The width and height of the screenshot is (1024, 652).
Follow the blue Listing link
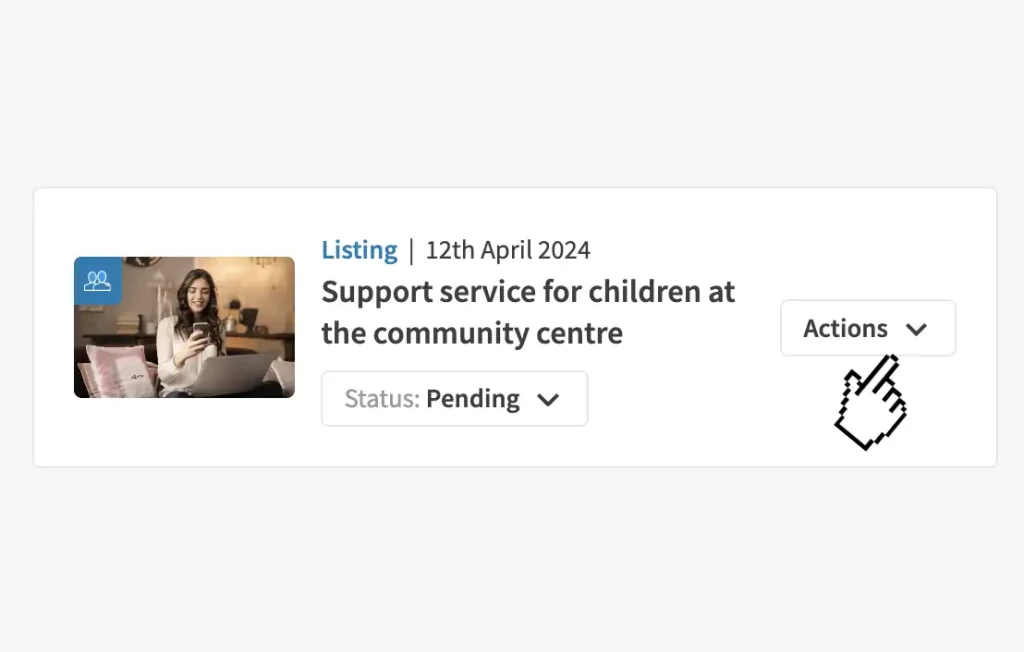click(359, 249)
